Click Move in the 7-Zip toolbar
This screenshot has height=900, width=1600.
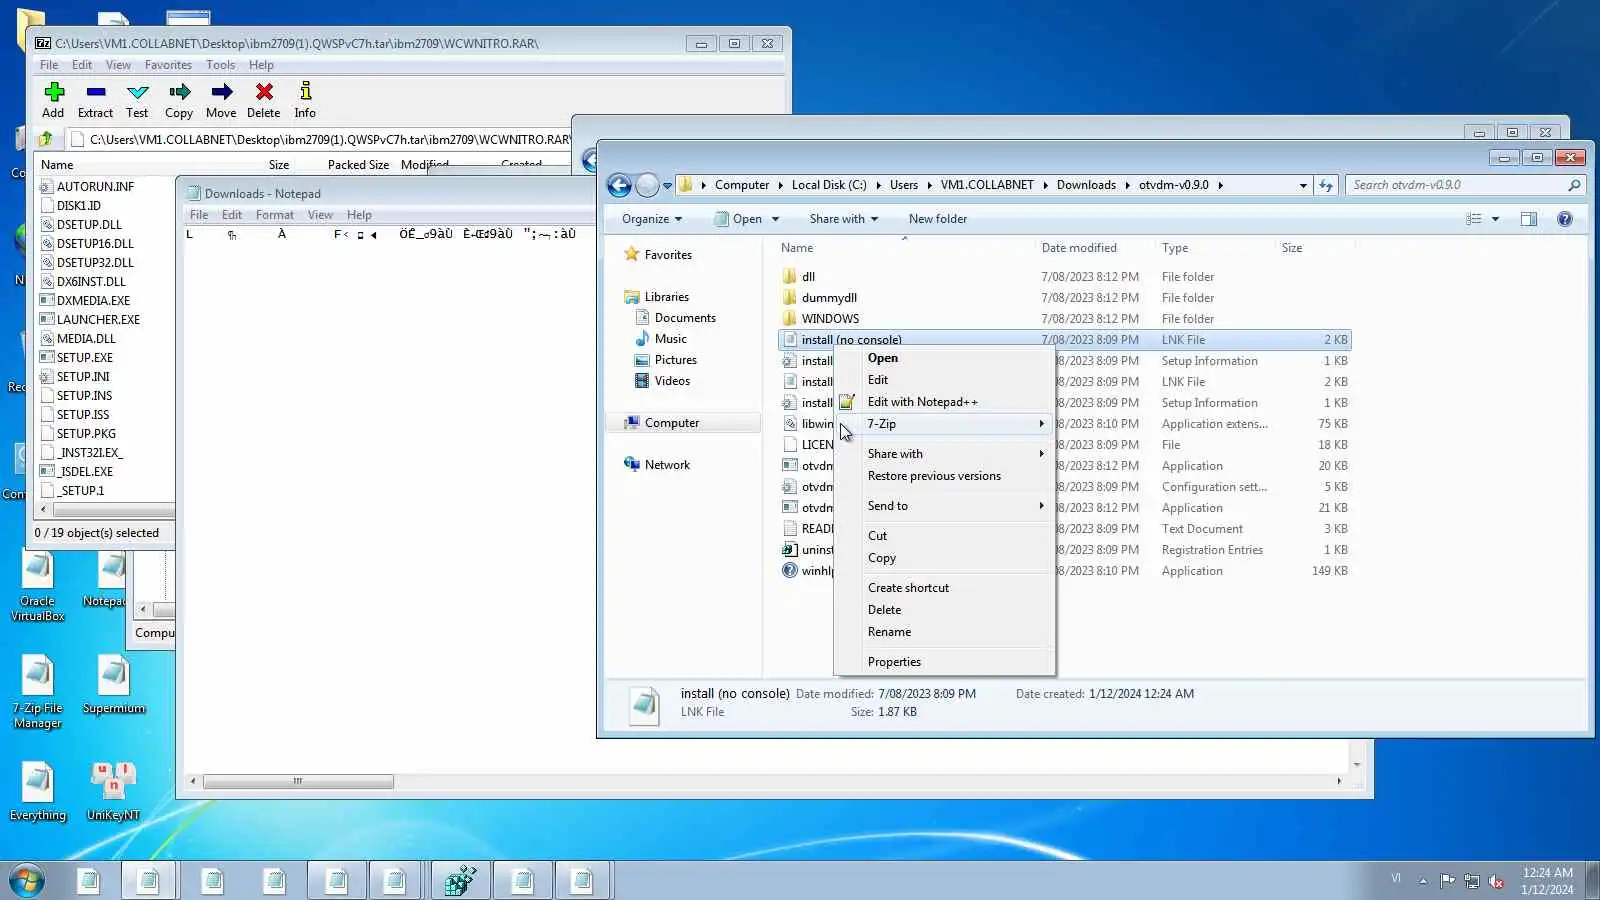(x=221, y=99)
